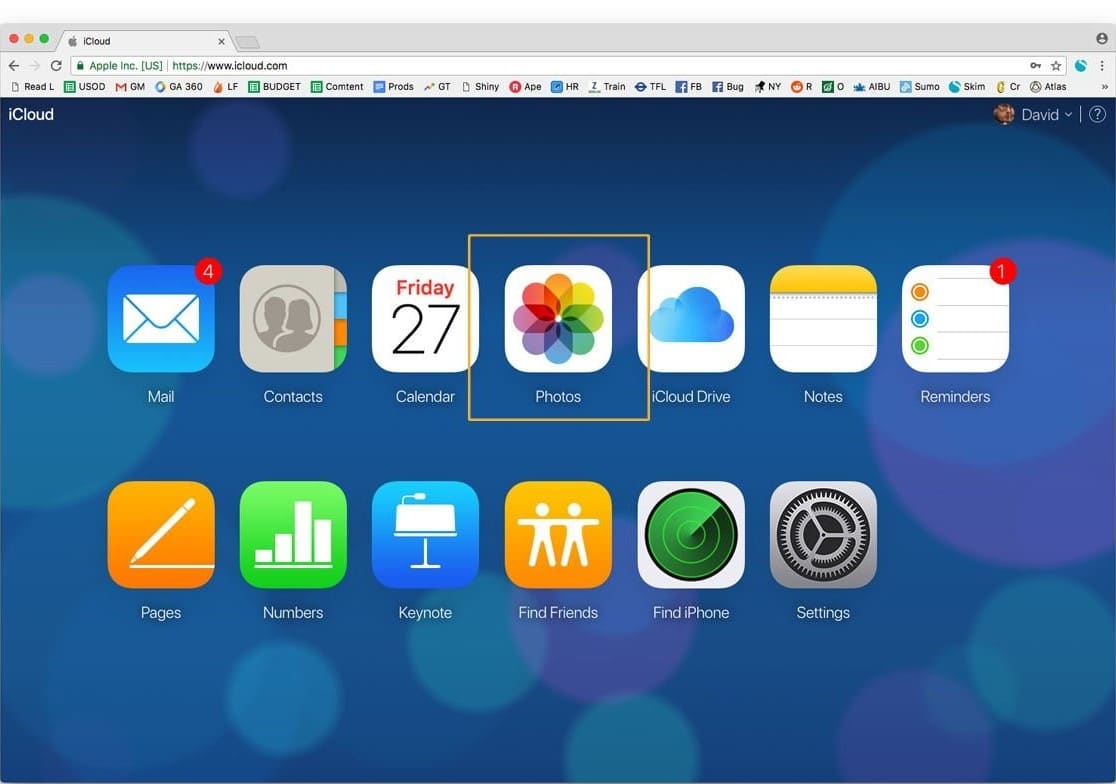1116x784 pixels.
Task: Open the Mail app
Action: pos(161,319)
